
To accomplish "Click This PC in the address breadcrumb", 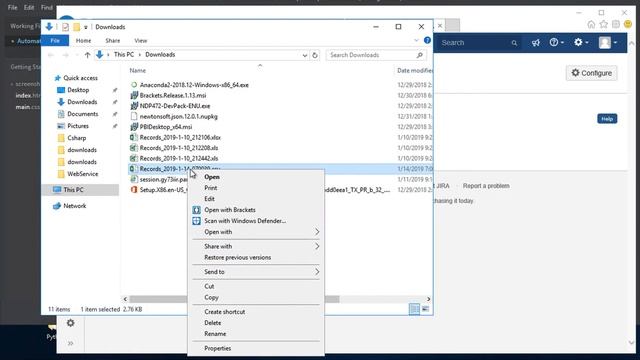I will (124, 55).
